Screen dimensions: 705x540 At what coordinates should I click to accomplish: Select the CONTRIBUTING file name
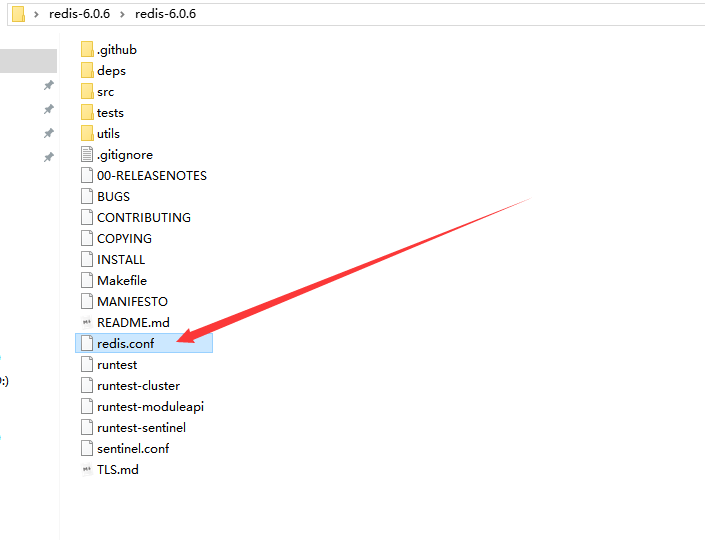pyautogui.click(x=144, y=218)
